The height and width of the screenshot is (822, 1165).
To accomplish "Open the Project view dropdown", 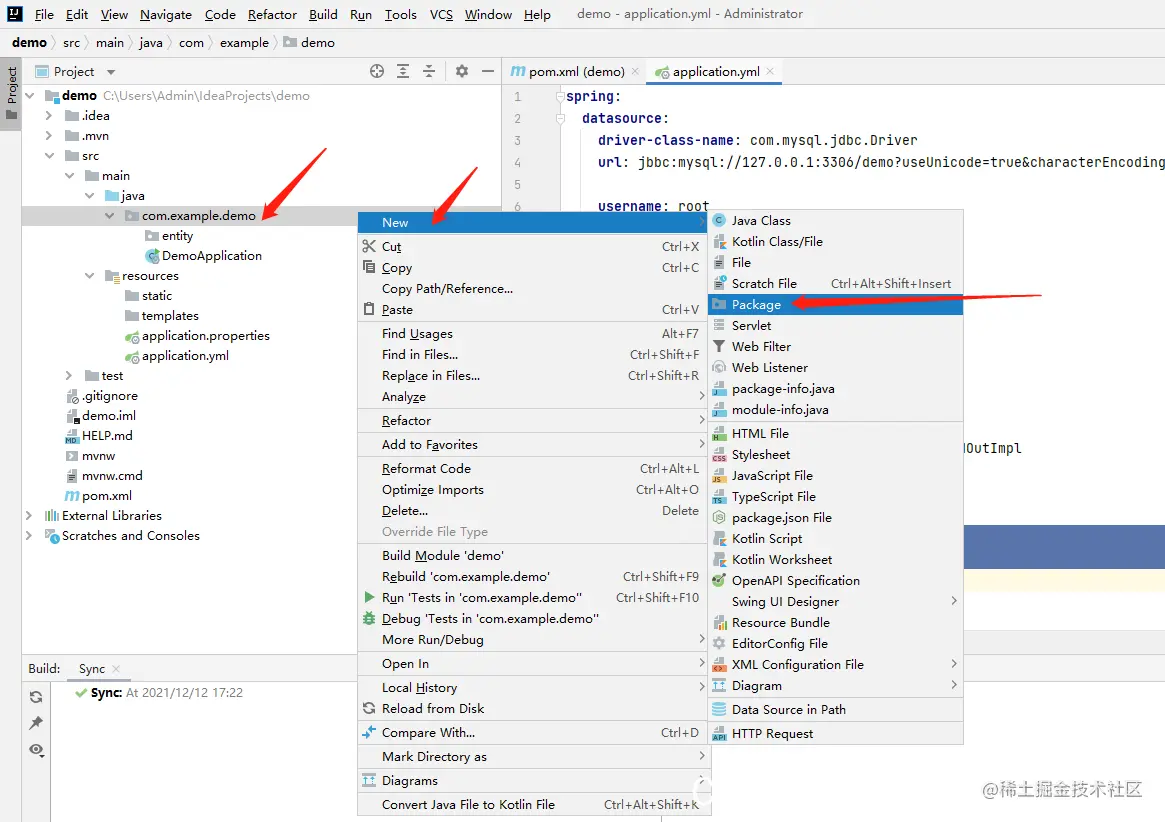I will (x=111, y=72).
